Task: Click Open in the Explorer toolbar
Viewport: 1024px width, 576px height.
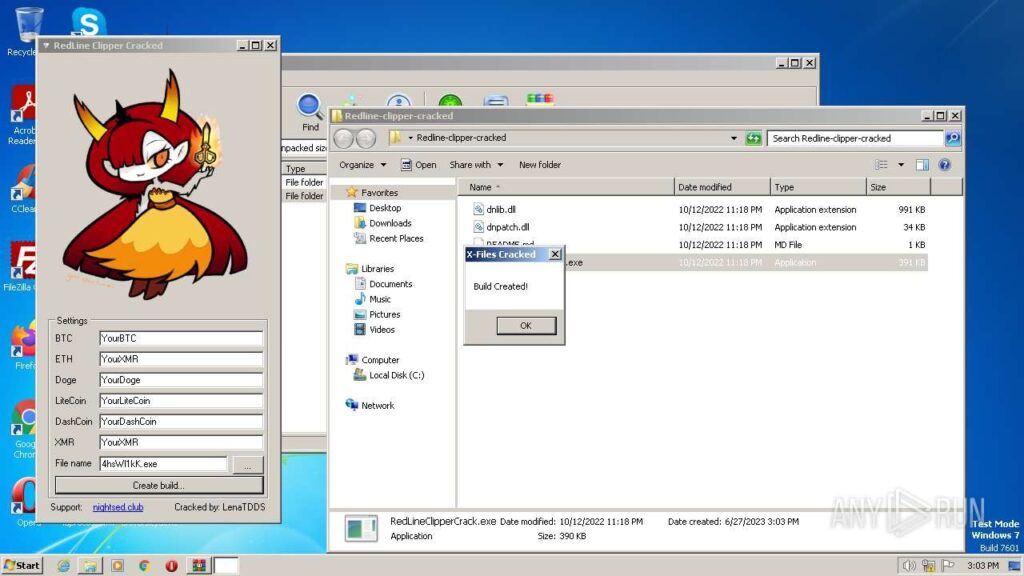Action: [419, 165]
